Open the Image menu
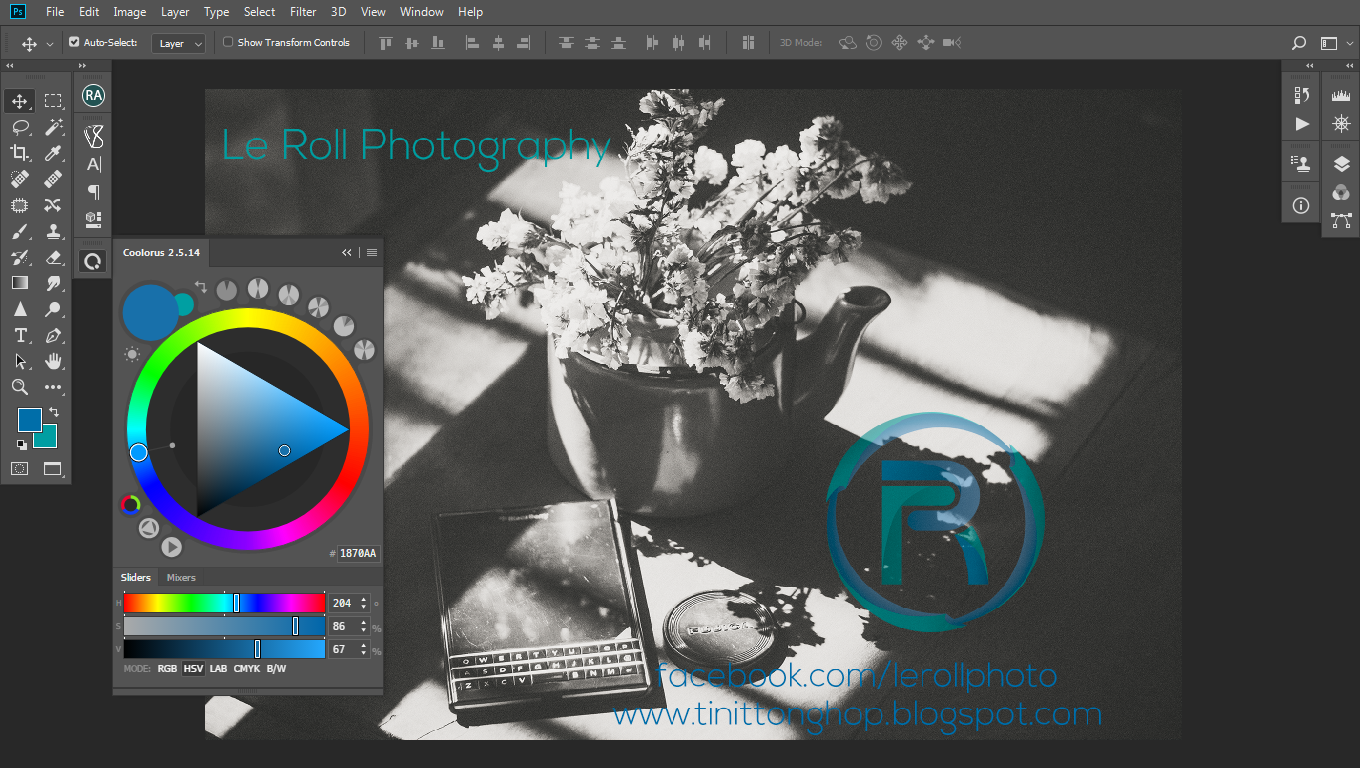The image size is (1360, 768). (x=130, y=12)
